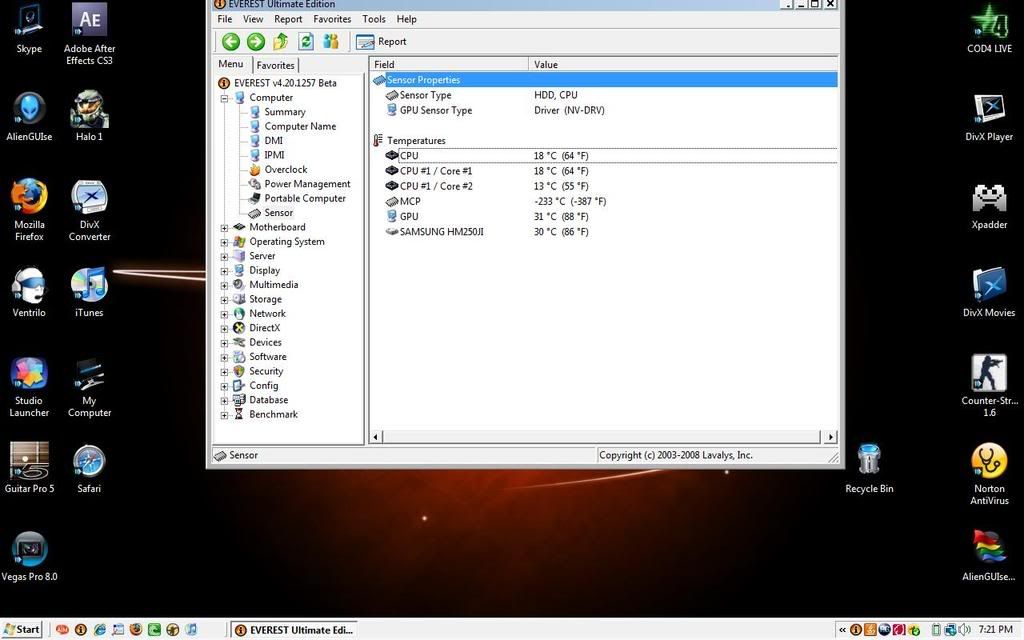Expand the Network tree node
This screenshot has height=640, width=1024.
click(x=224, y=314)
